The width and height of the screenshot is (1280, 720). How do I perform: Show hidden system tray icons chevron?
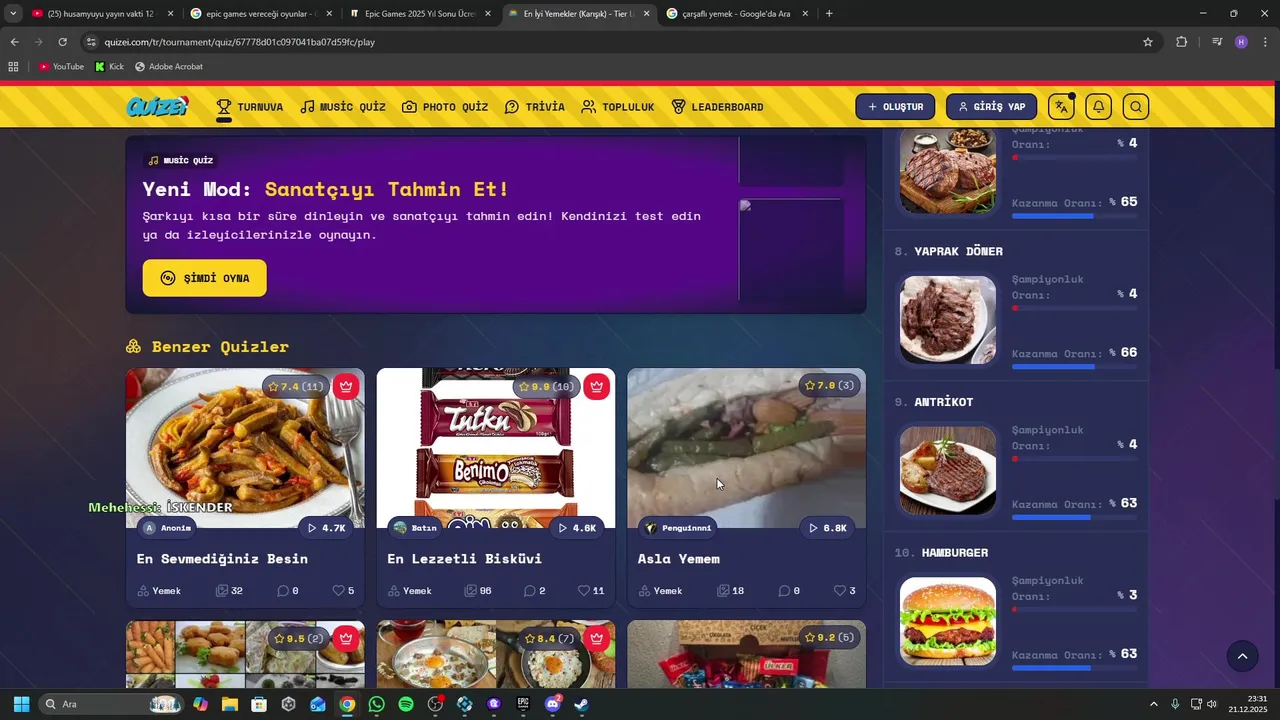pyautogui.click(x=1153, y=704)
